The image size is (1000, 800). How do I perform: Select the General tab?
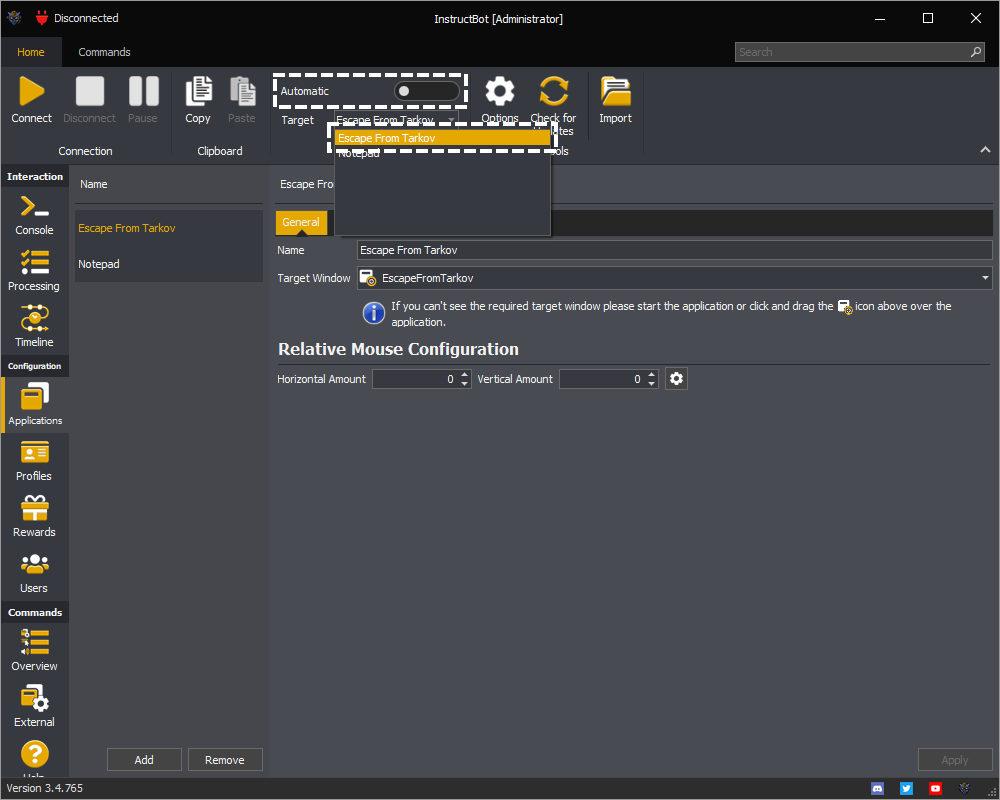[301, 223]
